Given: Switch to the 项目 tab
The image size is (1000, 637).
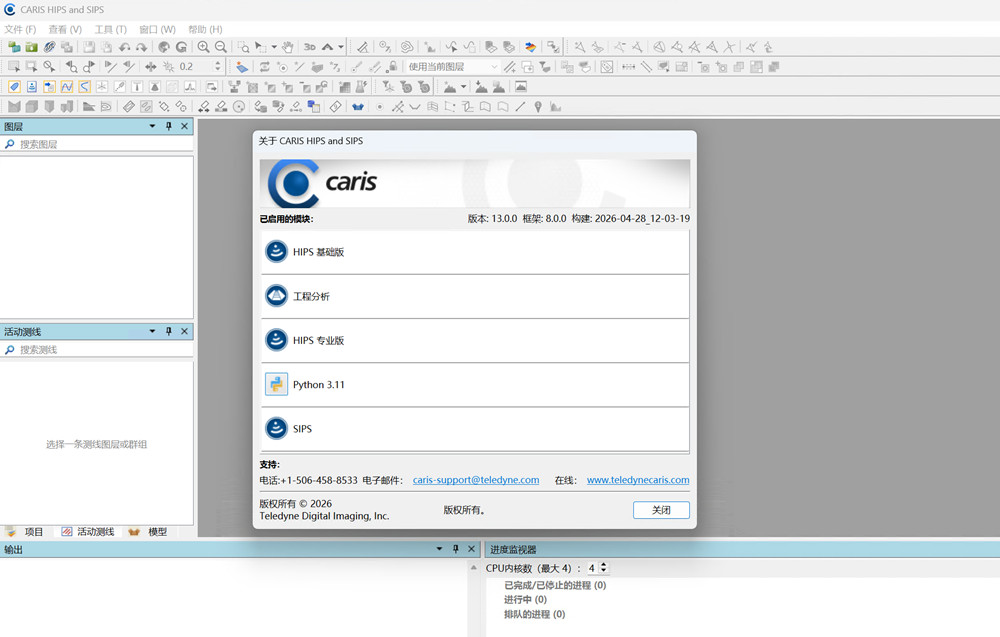Looking at the screenshot, I should coord(25,532).
